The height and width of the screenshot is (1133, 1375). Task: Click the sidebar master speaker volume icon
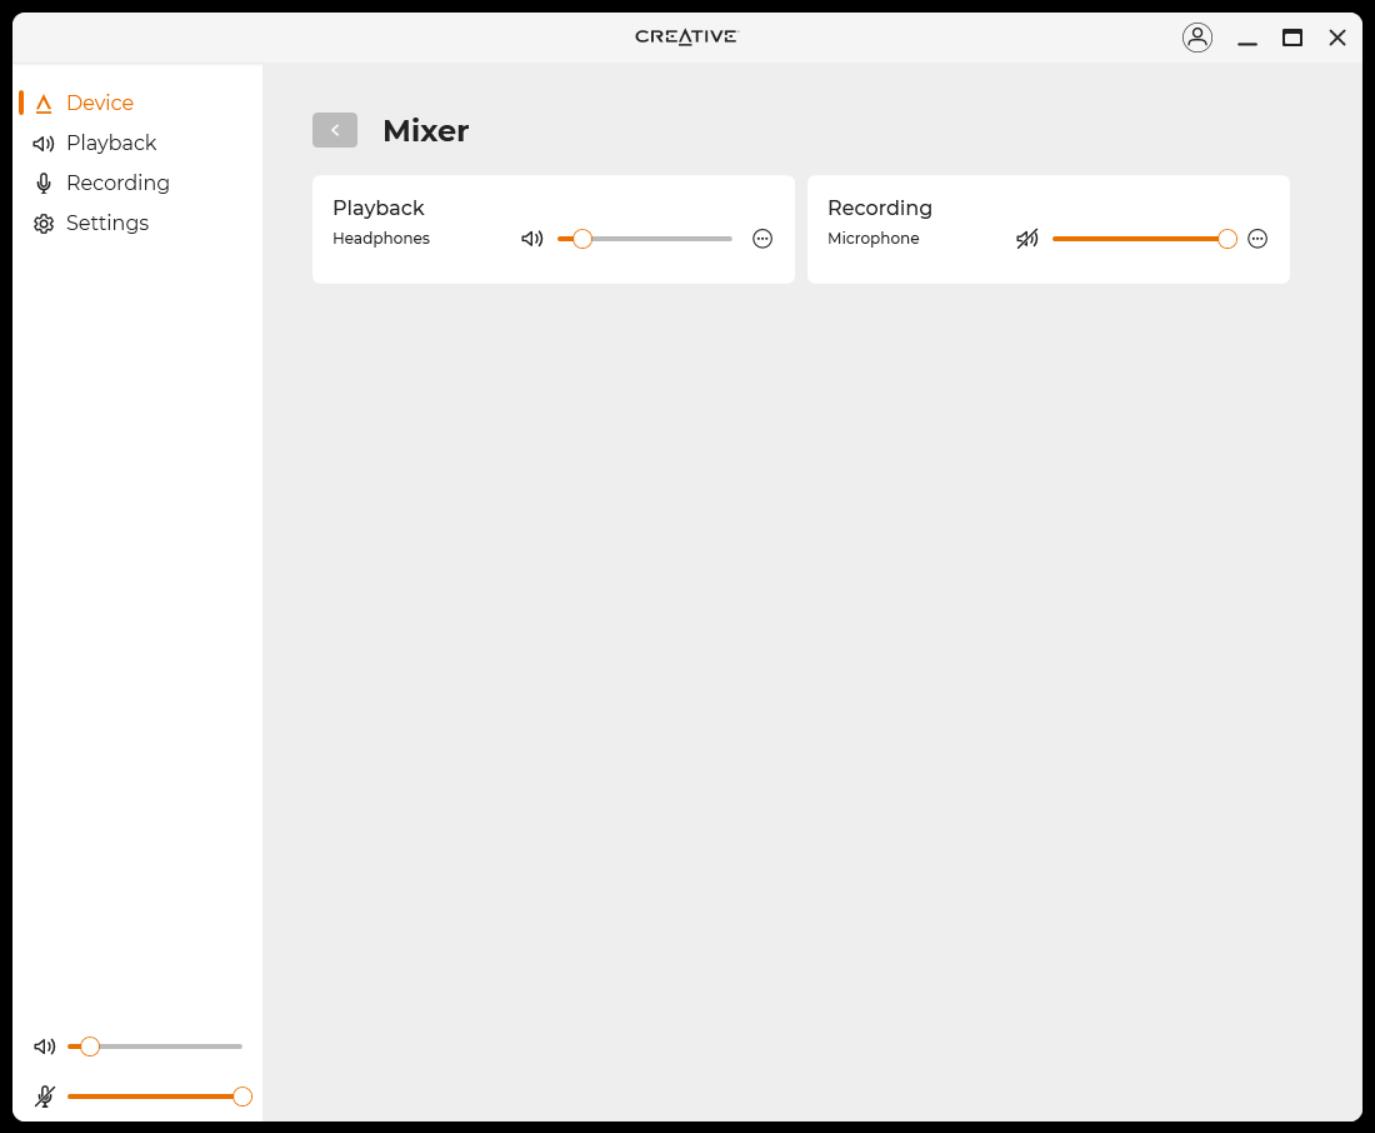44,1047
